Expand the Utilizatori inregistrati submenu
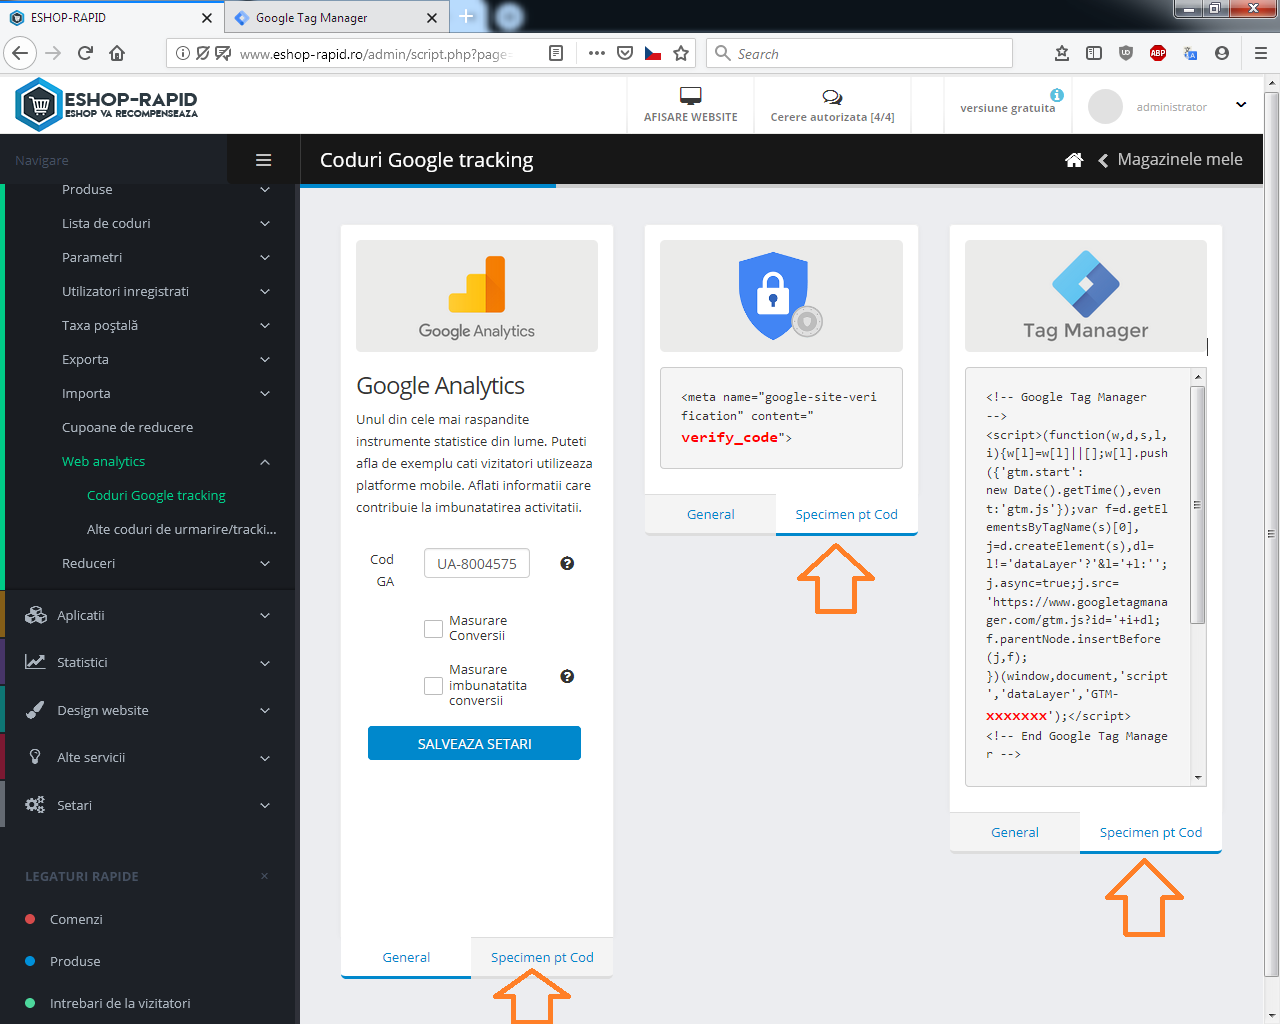The height and width of the screenshot is (1024, 1280). point(265,291)
